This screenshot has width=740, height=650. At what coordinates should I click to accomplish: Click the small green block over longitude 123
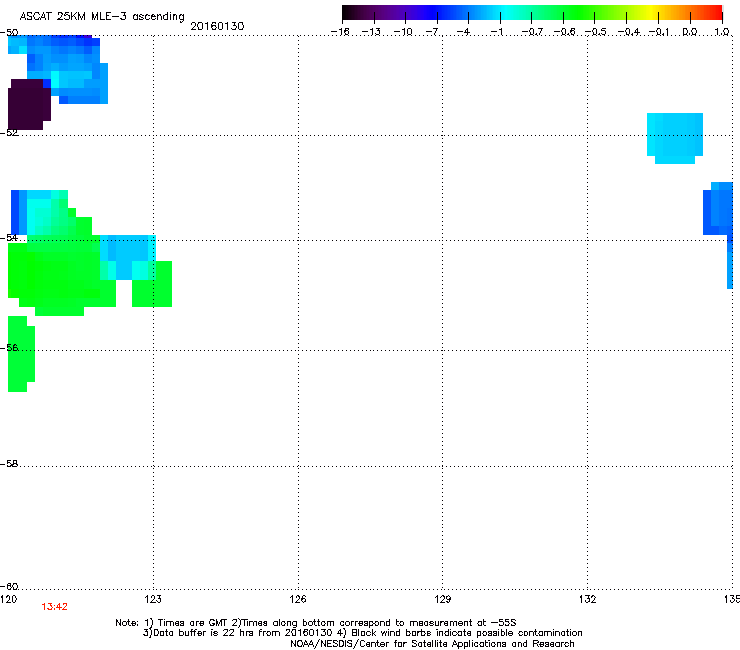point(152,284)
